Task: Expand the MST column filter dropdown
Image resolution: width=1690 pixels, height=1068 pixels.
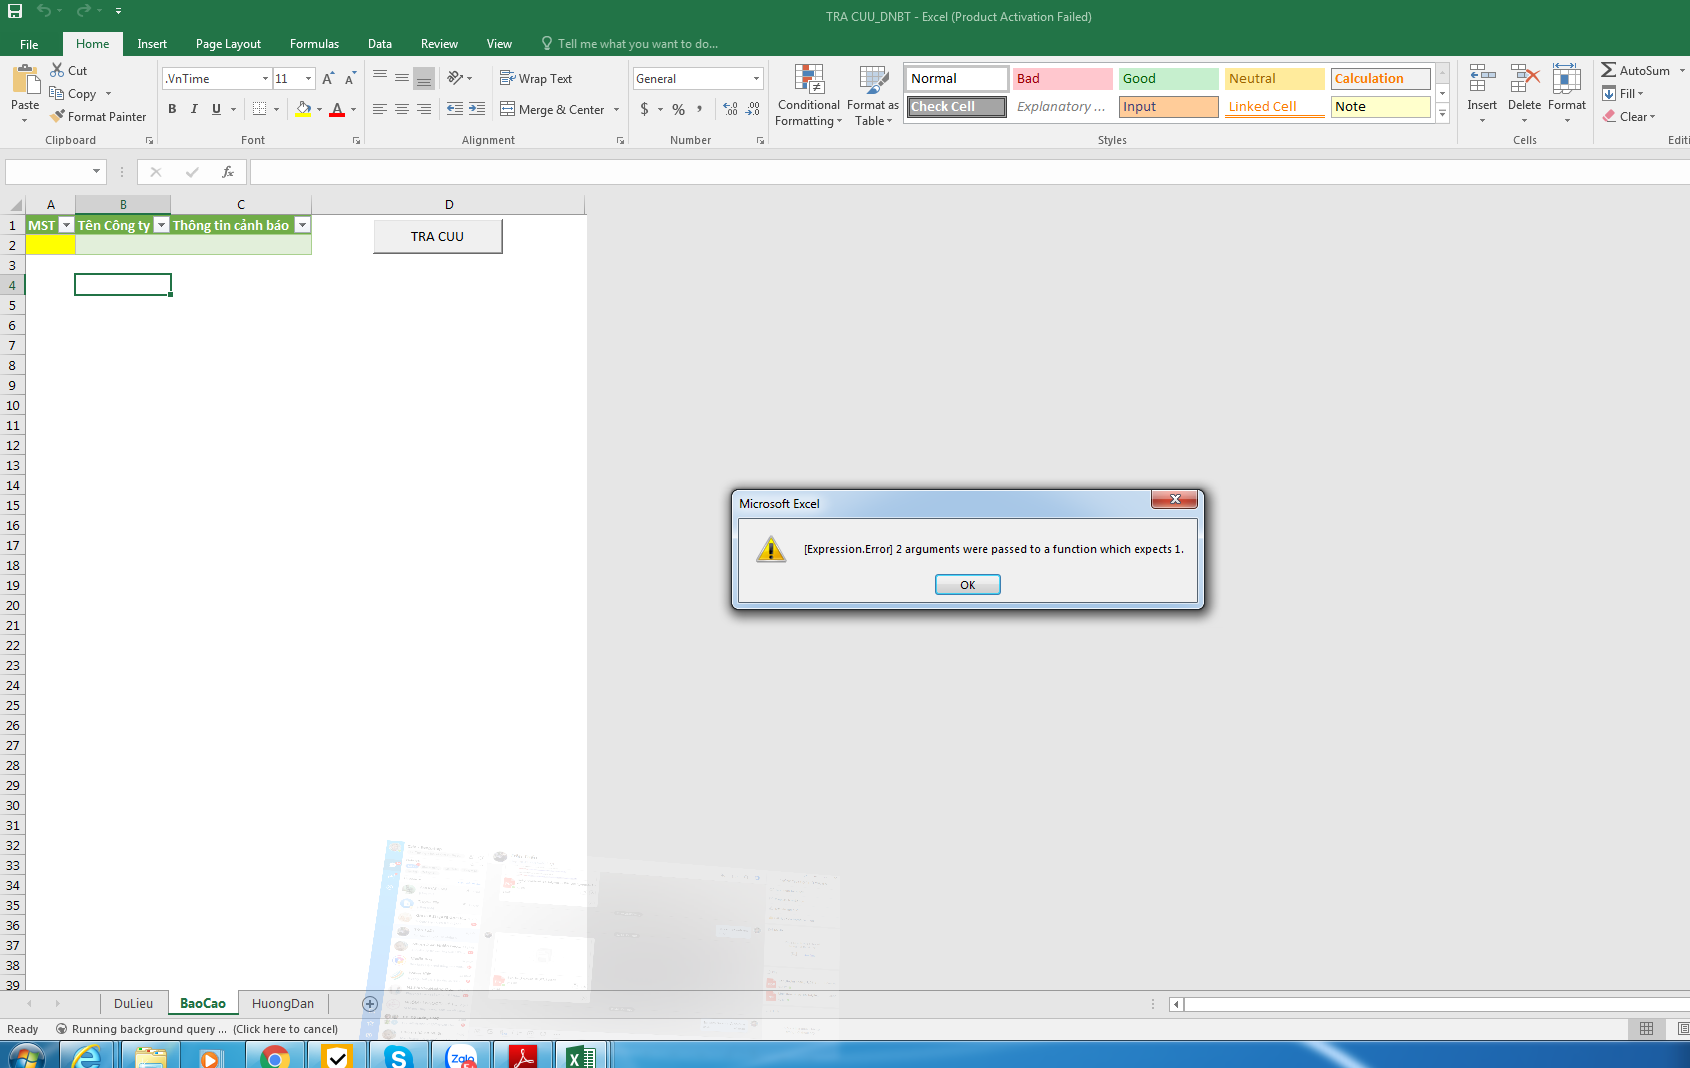Action: (66, 226)
